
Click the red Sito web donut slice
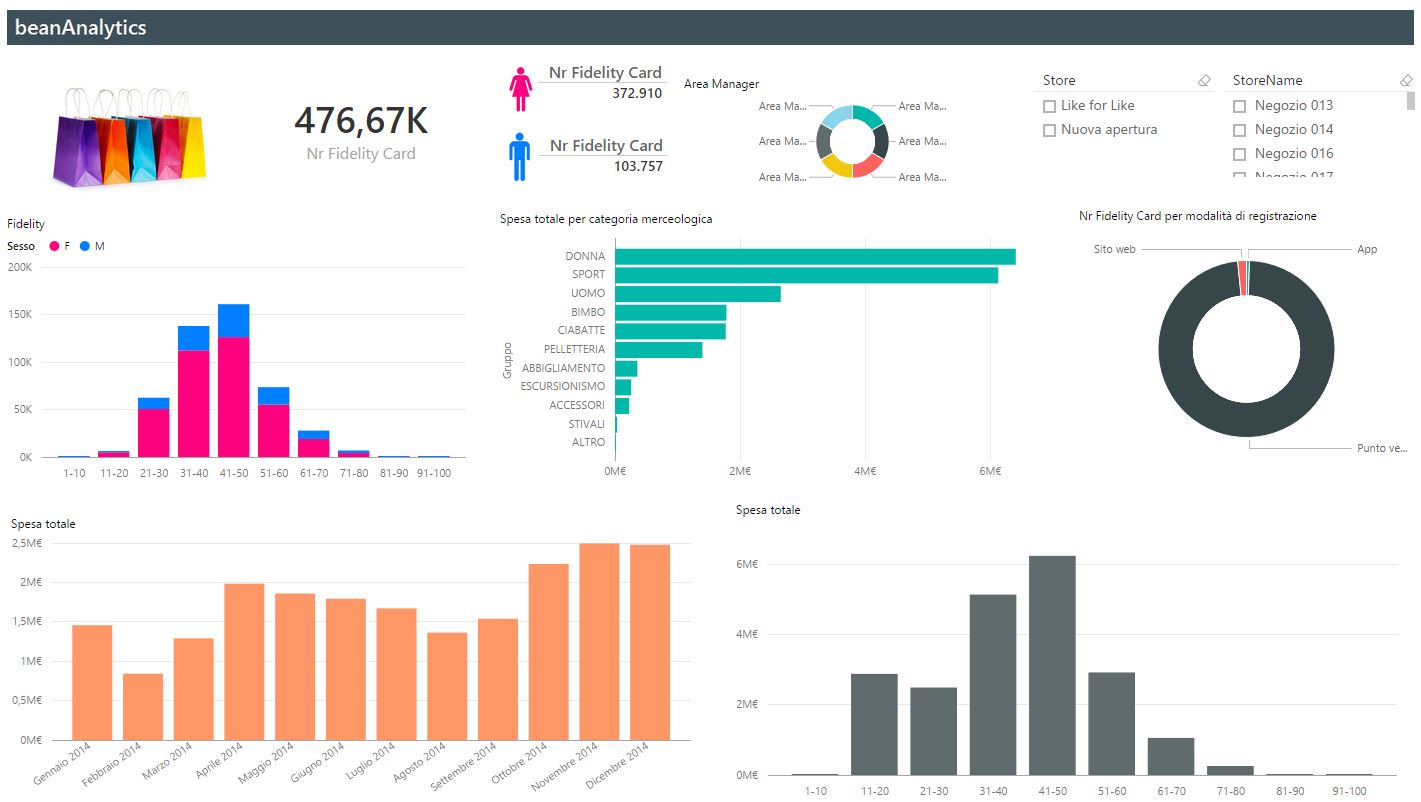click(1242, 278)
